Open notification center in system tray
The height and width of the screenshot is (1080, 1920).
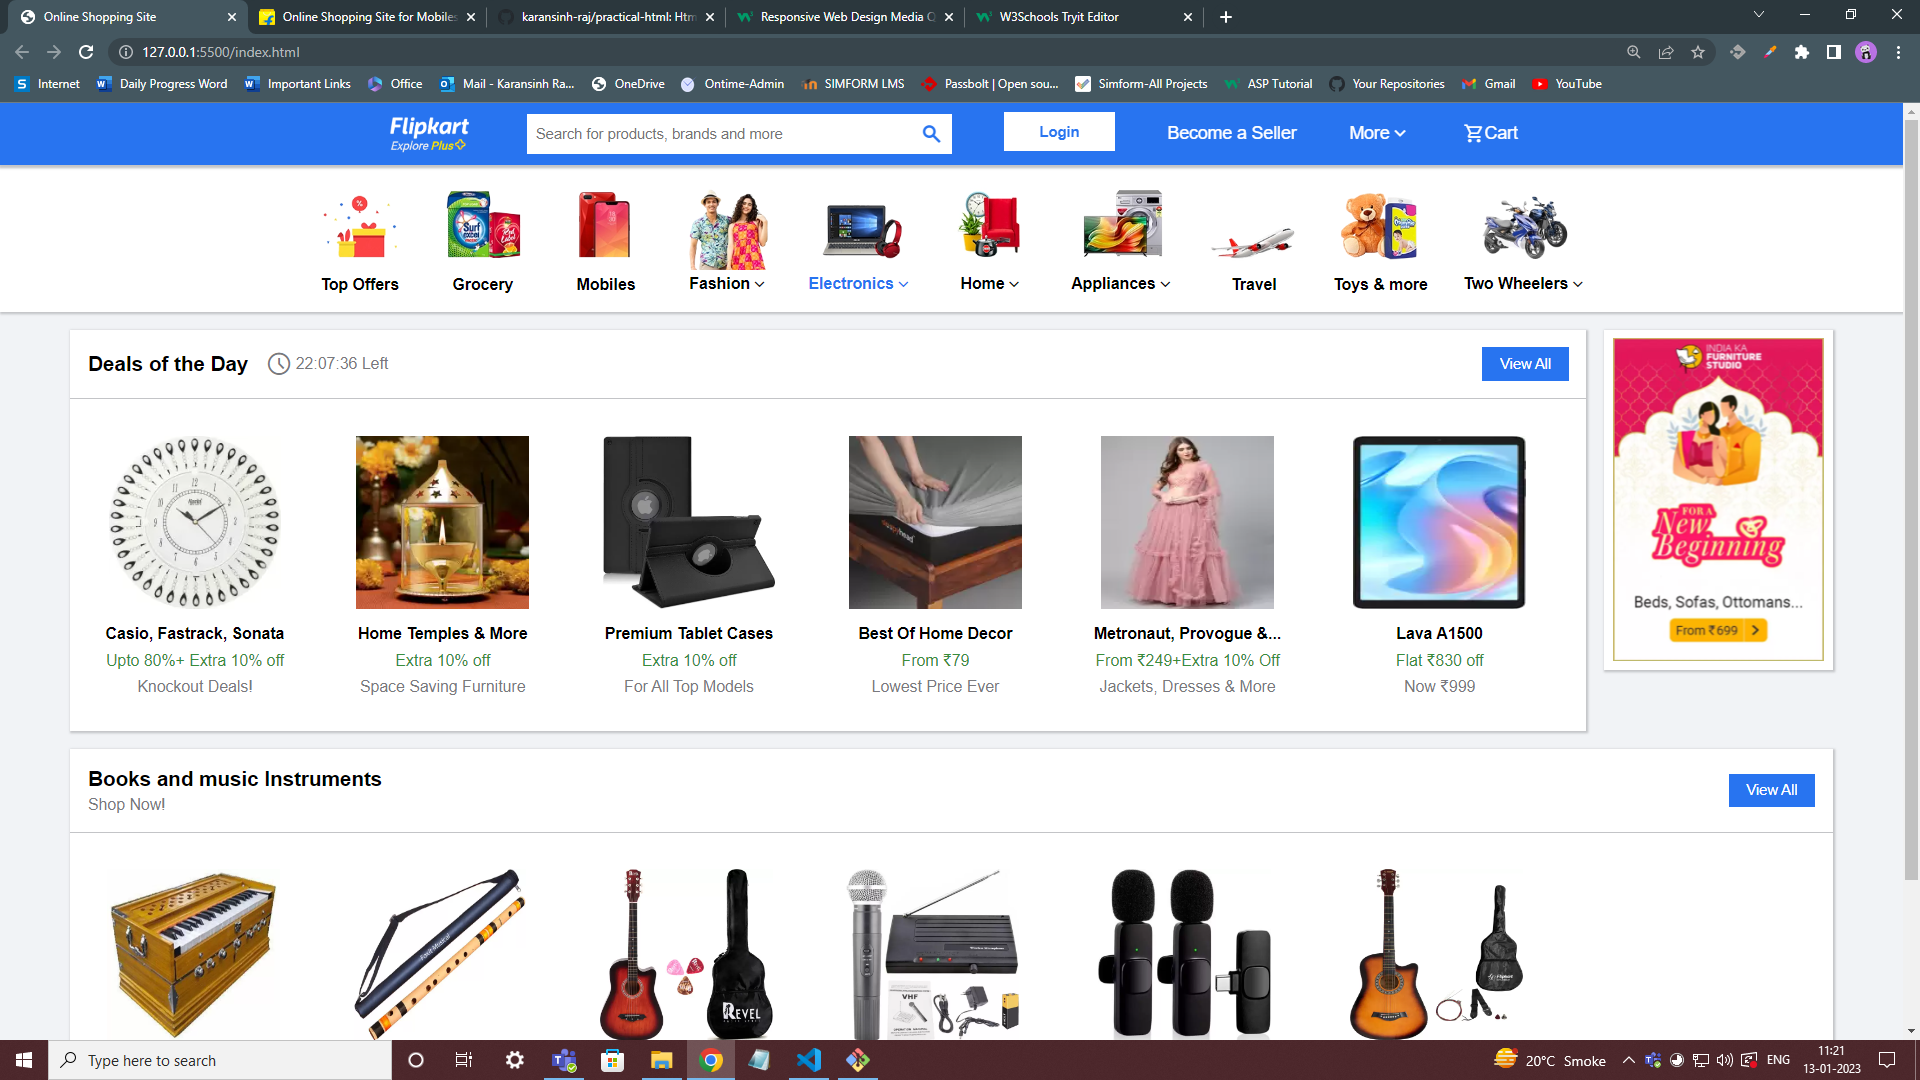point(1887,1060)
